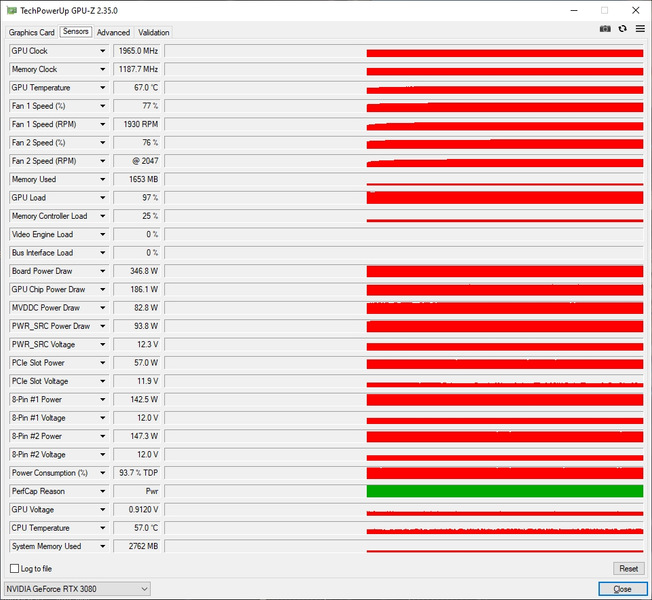Expand the PerfCap Reason dropdown
The width and height of the screenshot is (652, 600).
tap(102, 491)
